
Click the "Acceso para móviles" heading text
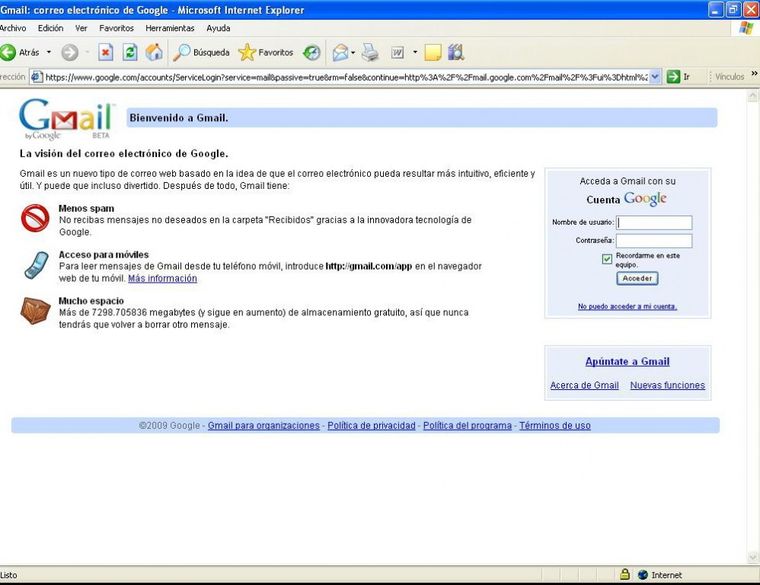pos(104,254)
